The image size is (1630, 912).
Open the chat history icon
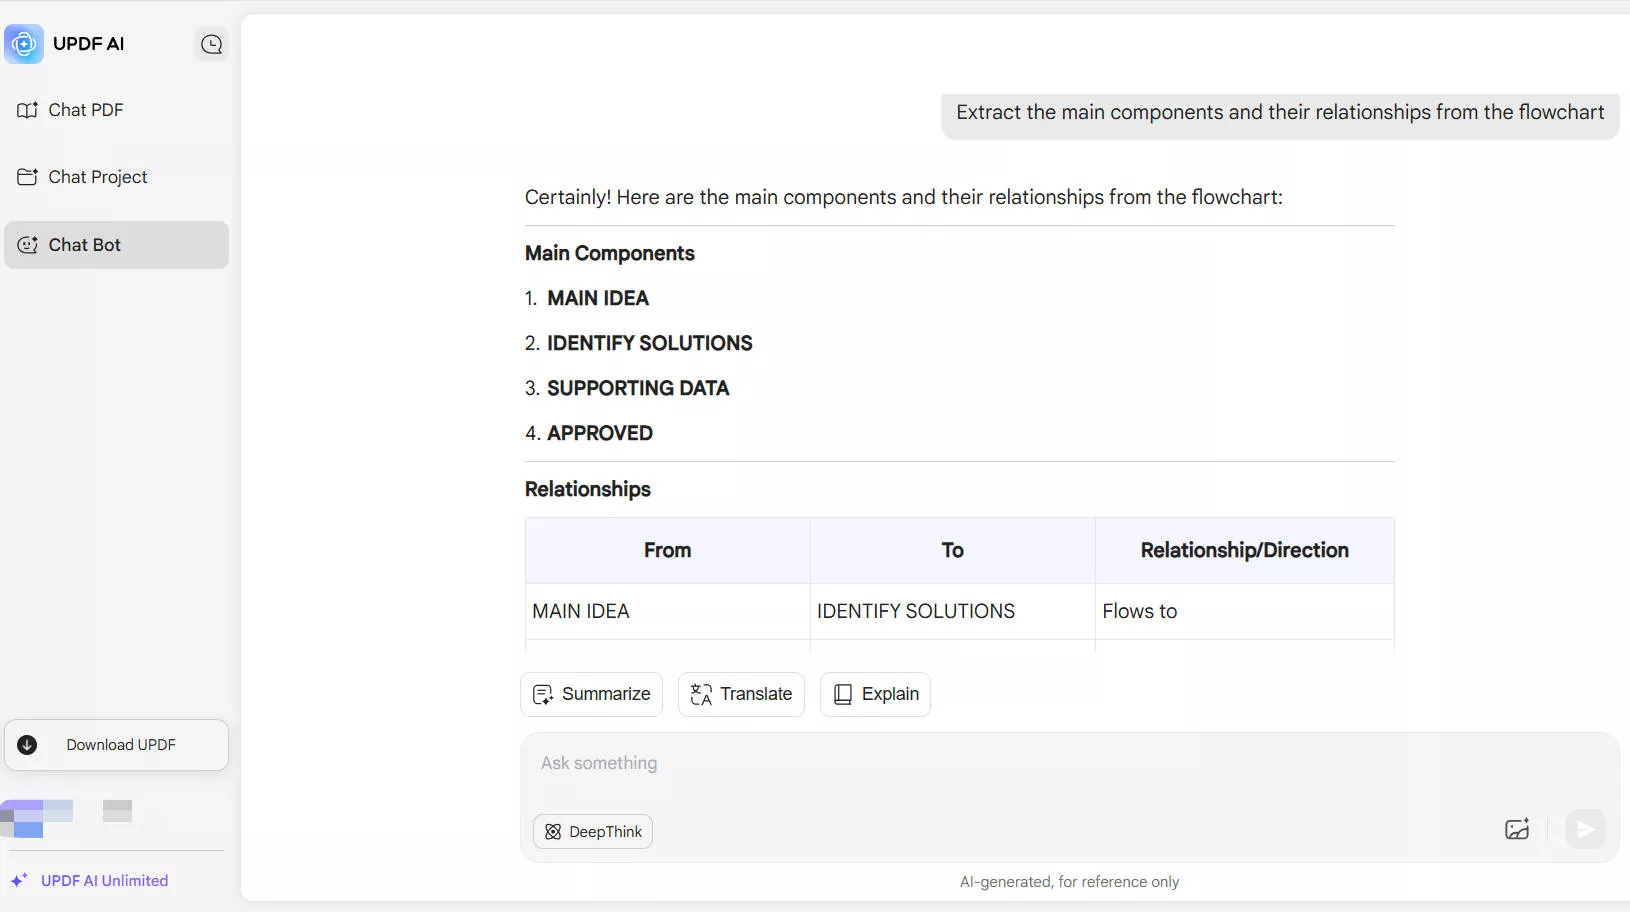pyautogui.click(x=212, y=44)
